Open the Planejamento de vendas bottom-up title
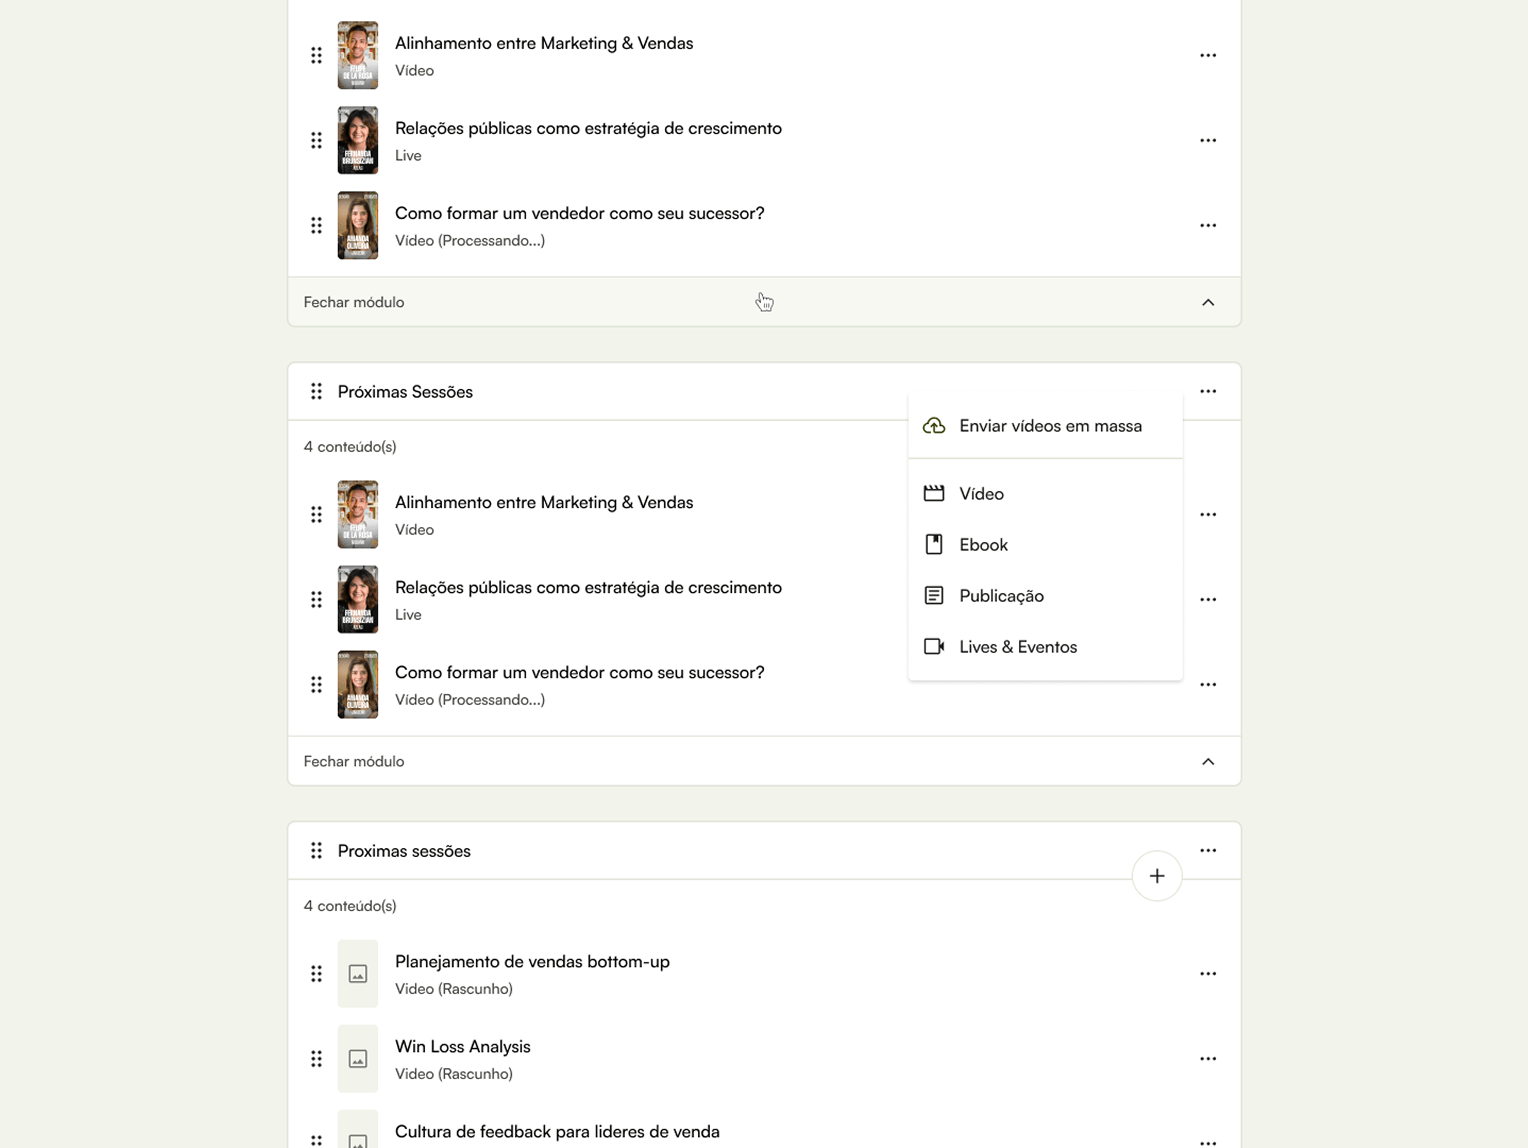The image size is (1528, 1148). (x=531, y=962)
